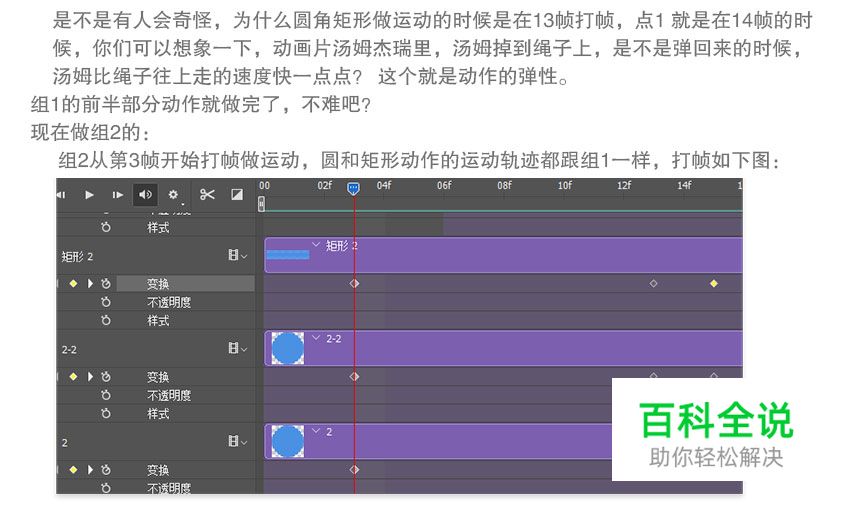Select layer 2 变换 keyframe at the playhead
The height and width of the screenshot is (506, 850).
354,470
